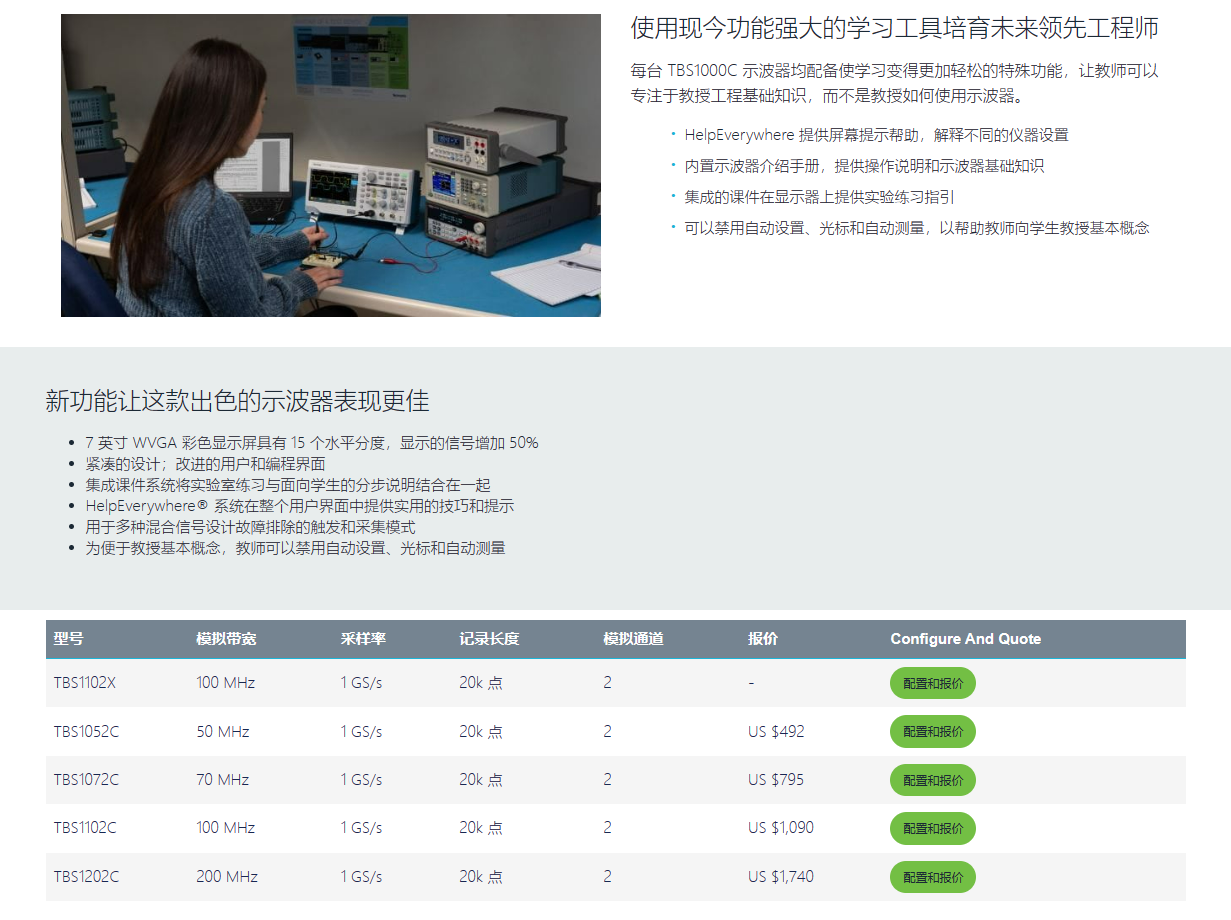Click the 每台 TBS1000C 示波器 paragraph
This screenshot has height=920, width=1231.
click(895, 84)
